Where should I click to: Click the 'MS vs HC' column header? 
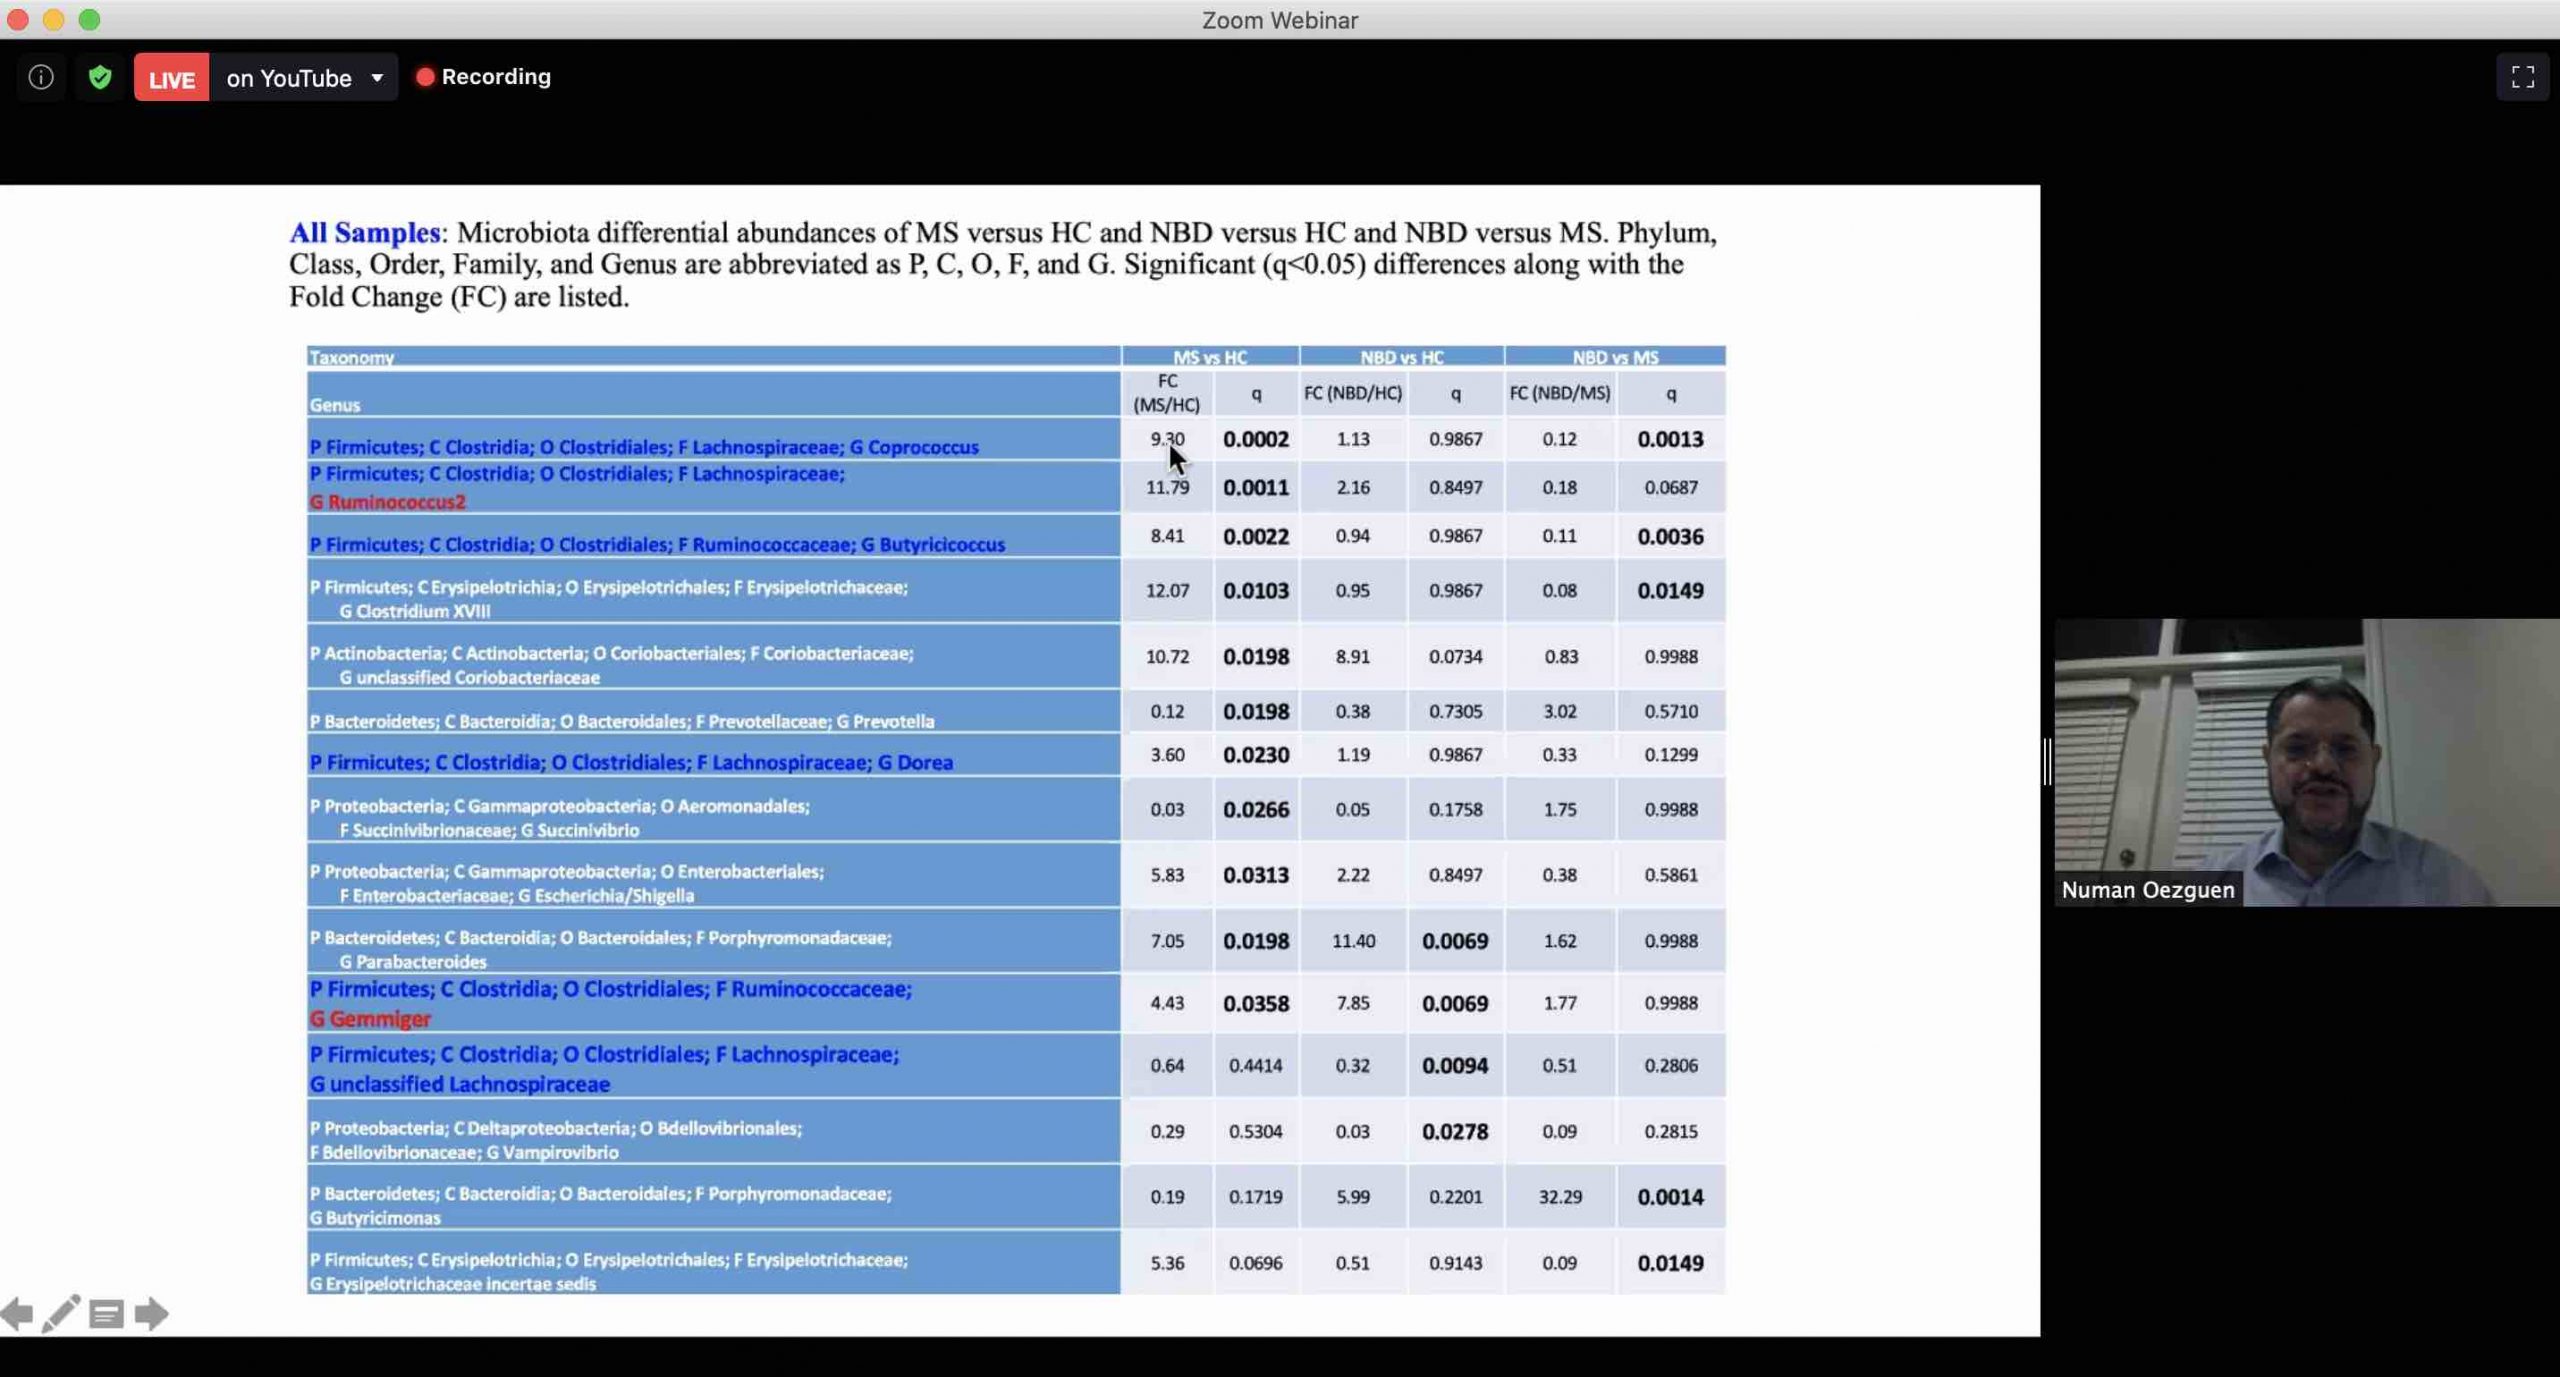point(1209,357)
